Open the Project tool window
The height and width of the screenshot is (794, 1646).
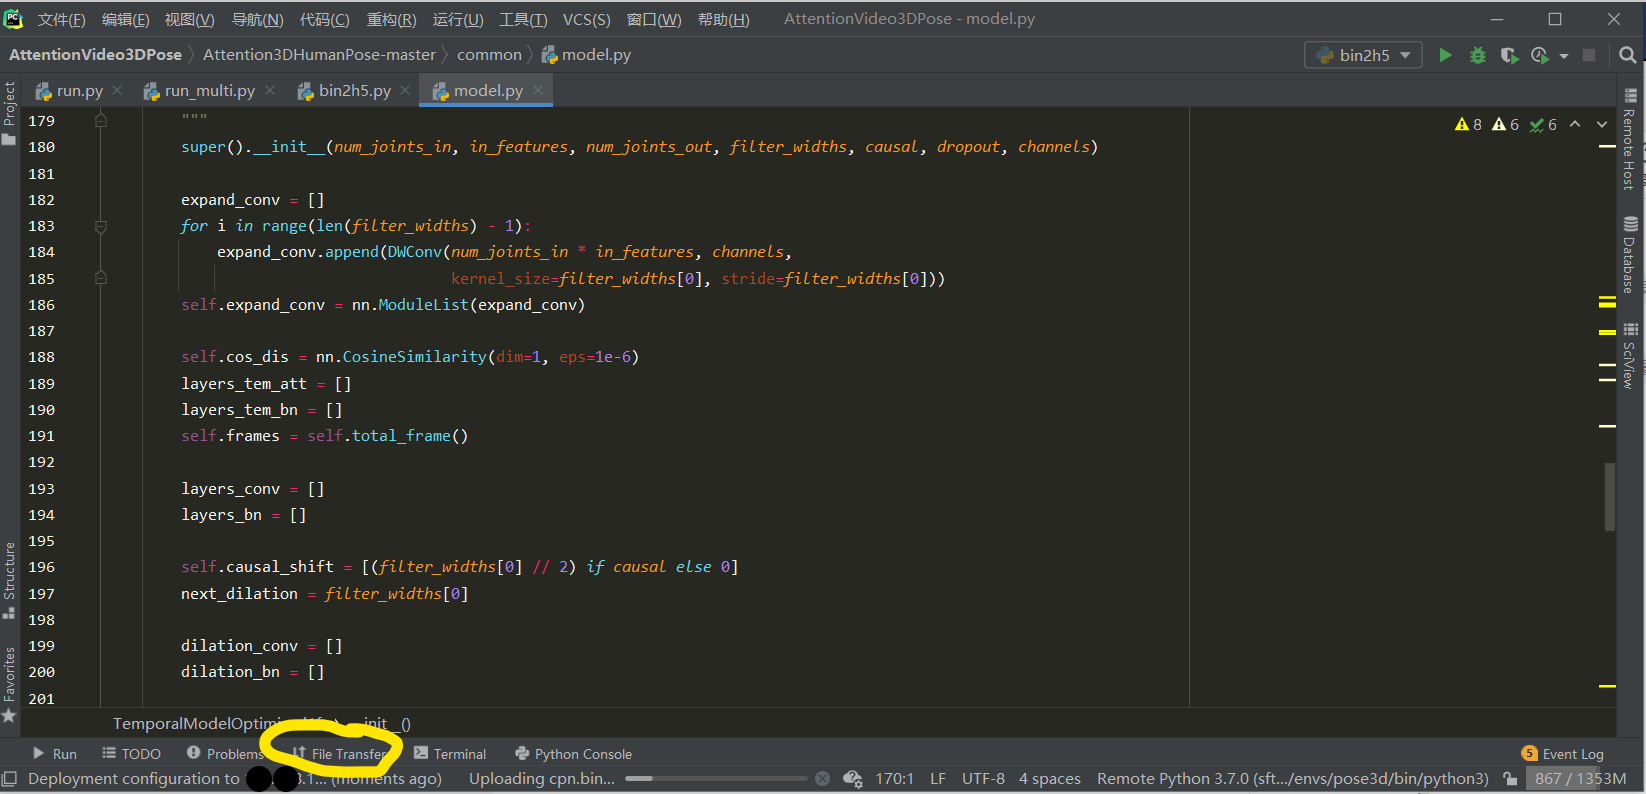coord(10,113)
